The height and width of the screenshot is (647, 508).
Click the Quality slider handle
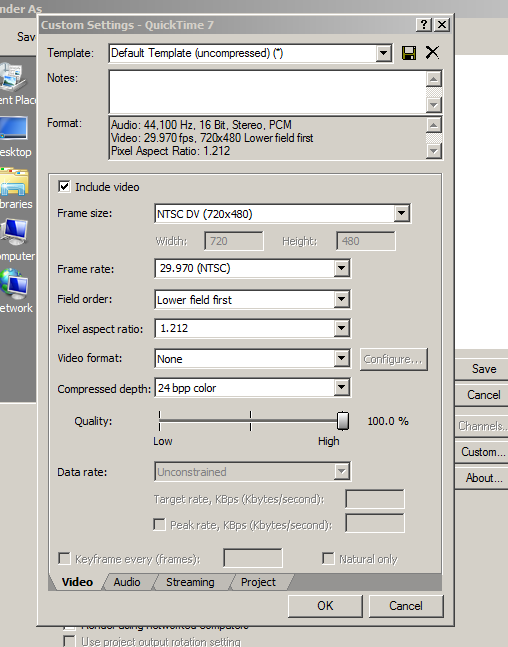tap(343, 421)
